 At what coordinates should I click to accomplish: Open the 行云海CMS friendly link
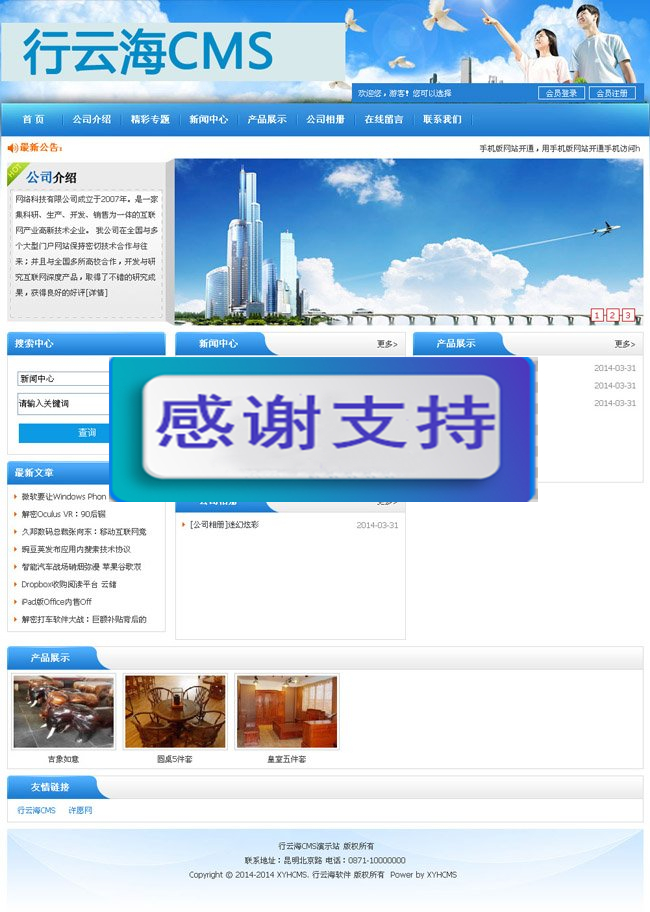[37, 810]
